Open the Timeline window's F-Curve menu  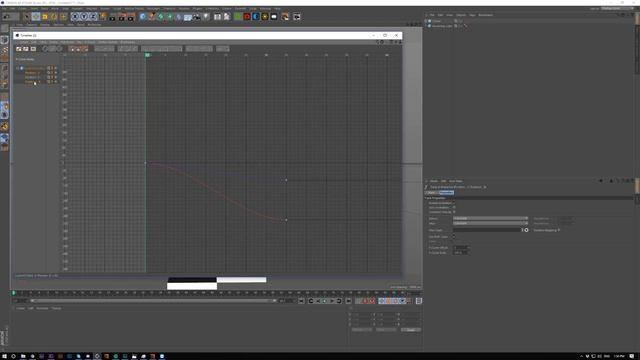[x=89, y=42]
